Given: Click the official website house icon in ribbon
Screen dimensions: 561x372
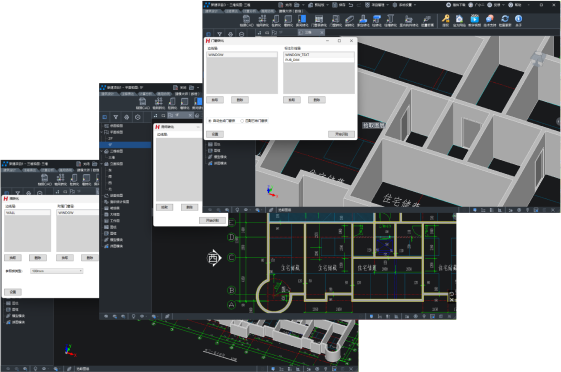Looking at the screenshot, I should (459, 19).
